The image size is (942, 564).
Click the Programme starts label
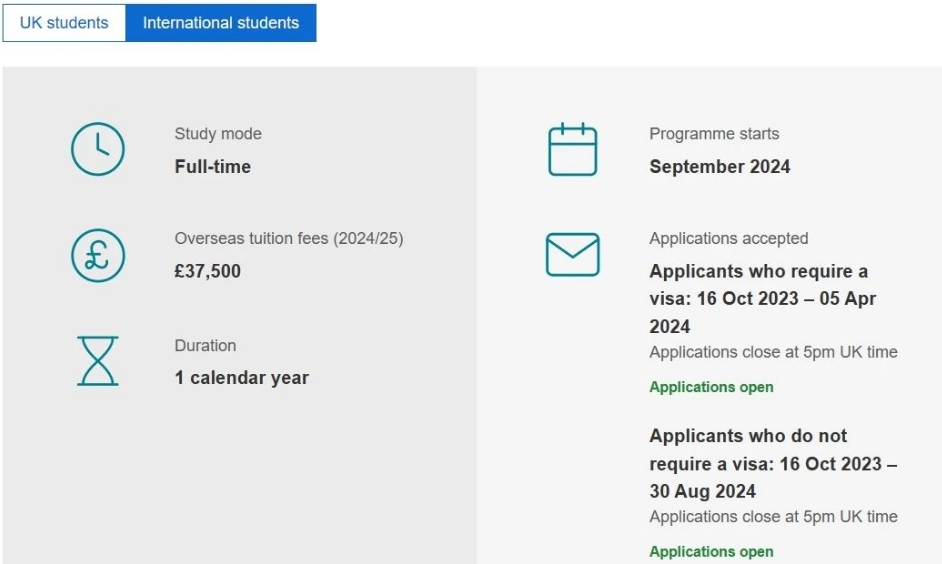(714, 134)
